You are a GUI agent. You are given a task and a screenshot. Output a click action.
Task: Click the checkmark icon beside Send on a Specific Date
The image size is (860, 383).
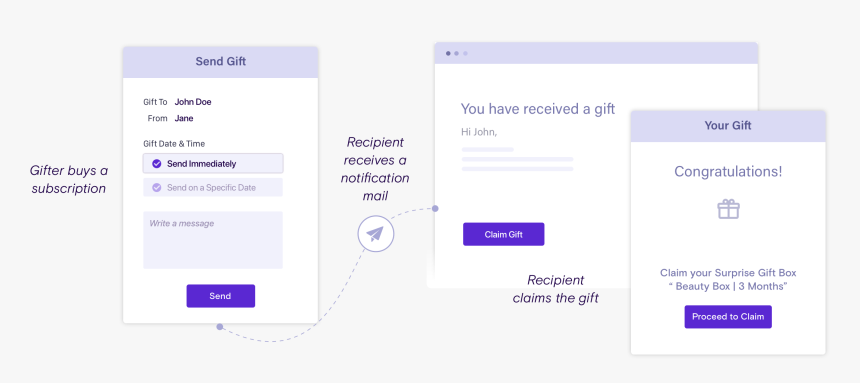[157, 188]
